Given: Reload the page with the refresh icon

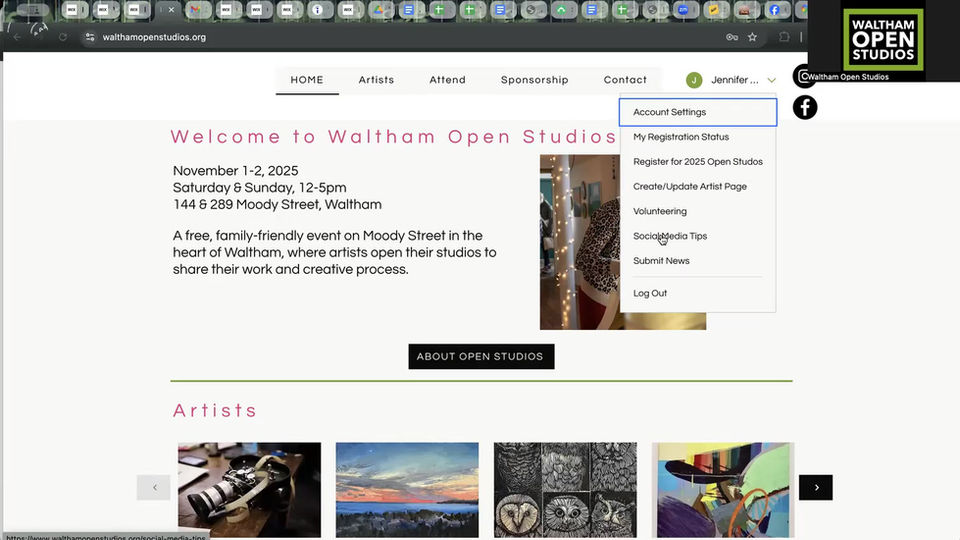Looking at the screenshot, I should coord(62,37).
